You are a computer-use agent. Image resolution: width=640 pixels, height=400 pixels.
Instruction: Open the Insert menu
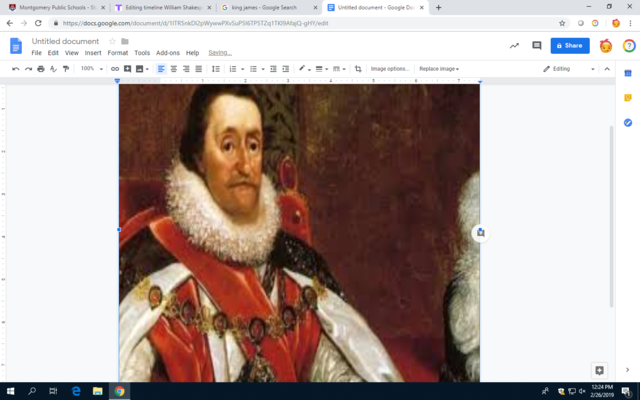[93, 53]
